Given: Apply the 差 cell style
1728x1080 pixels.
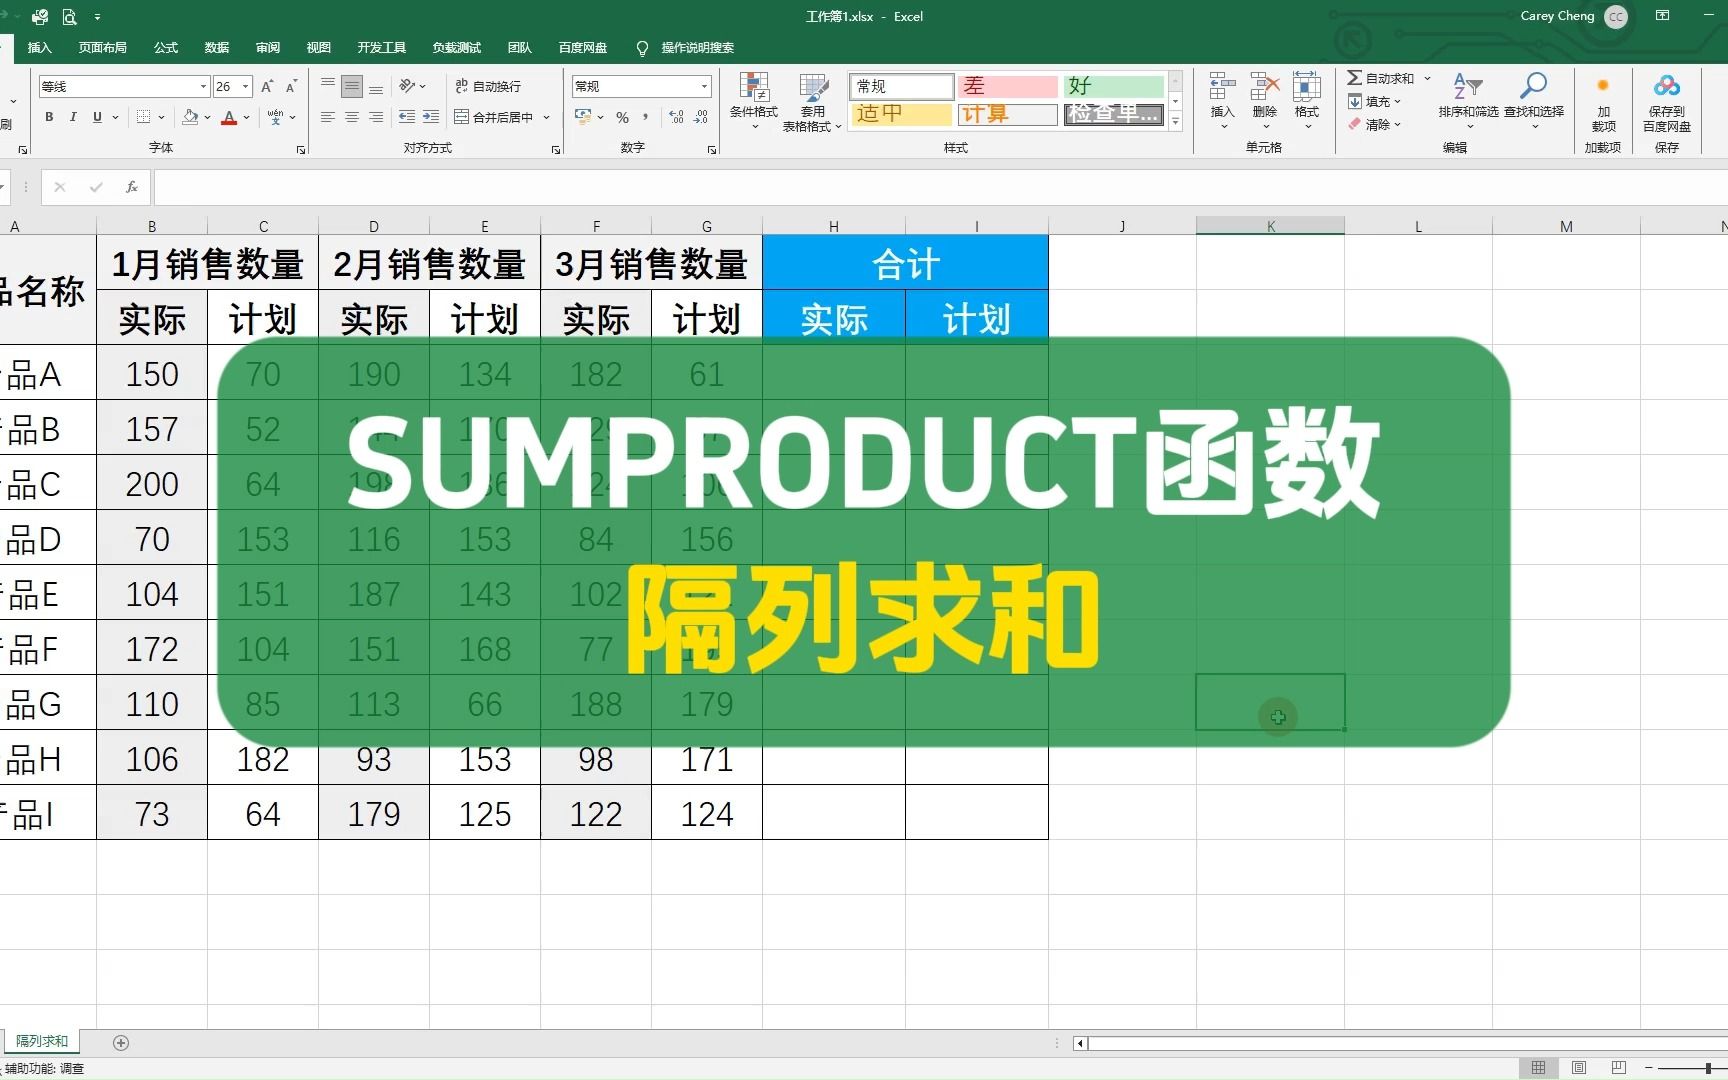Looking at the screenshot, I should 1007,86.
